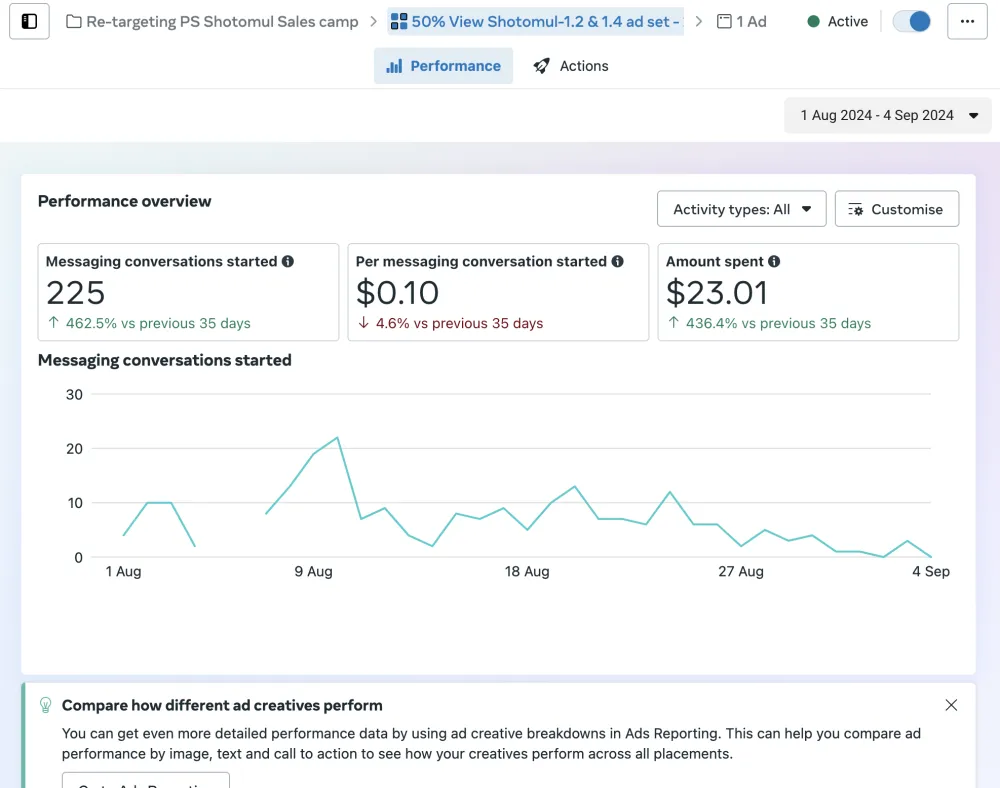This screenshot has width=1000, height=788.
Task: Dismiss the ad creatives comparison tip
Action: [951, 705]
